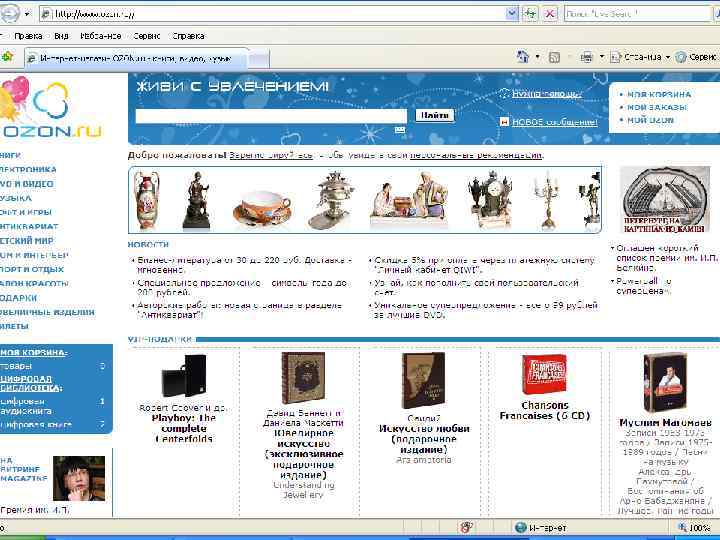Open the Избранное menu
The width and height of the screenshot is (720, 540).
pos(101,36)
